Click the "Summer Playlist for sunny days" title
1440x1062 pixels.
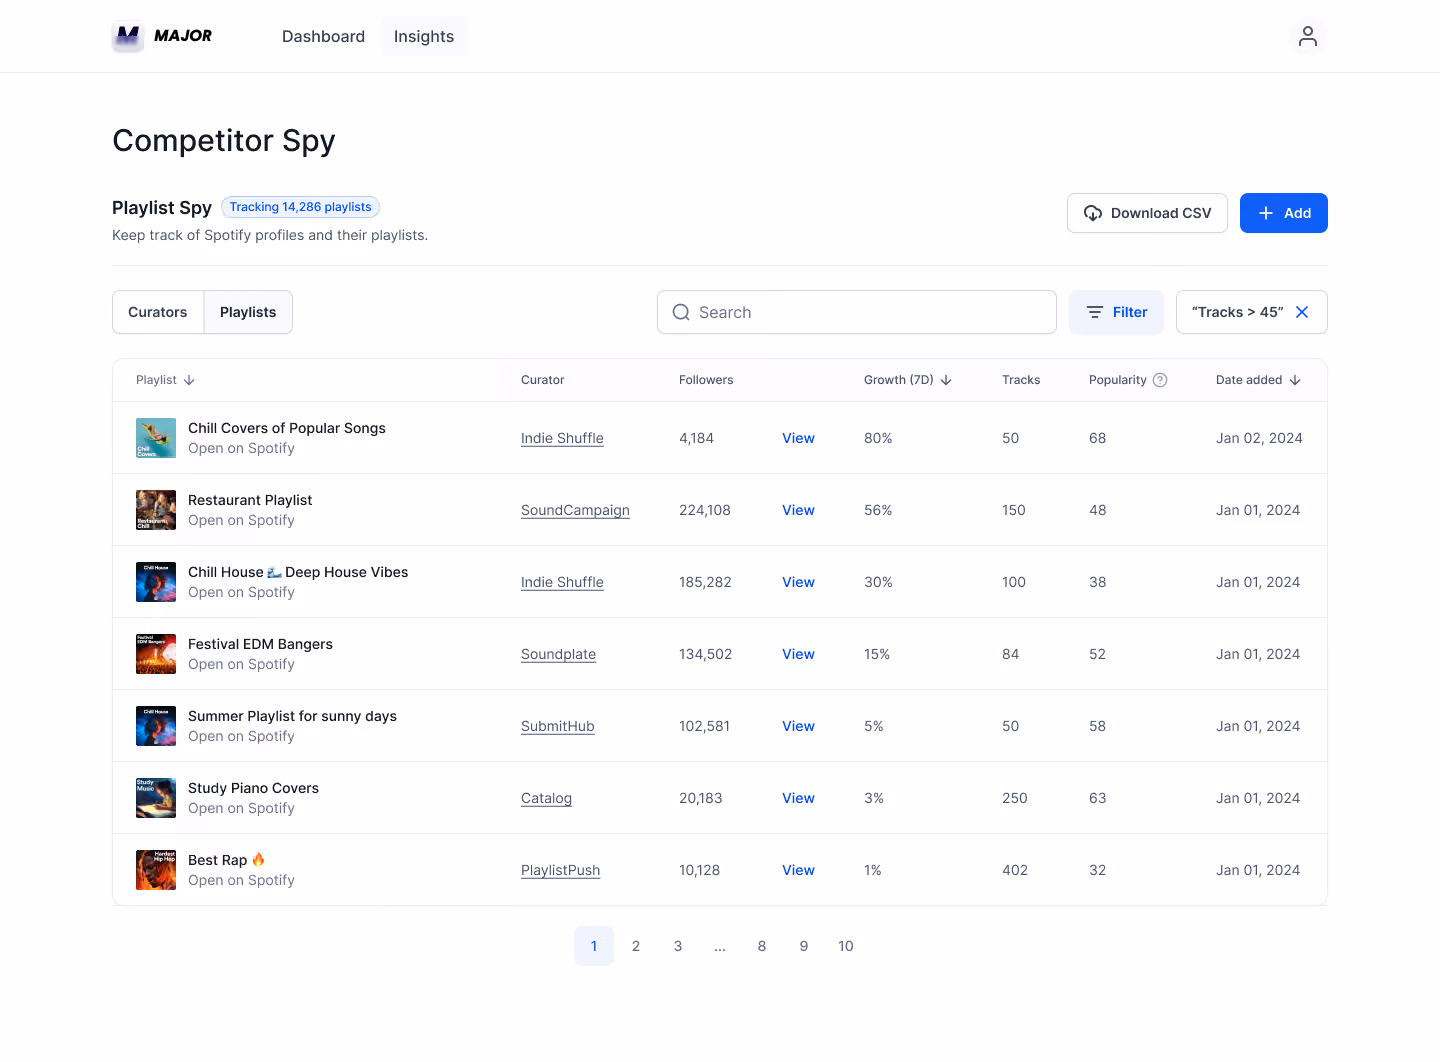(292, 716)
